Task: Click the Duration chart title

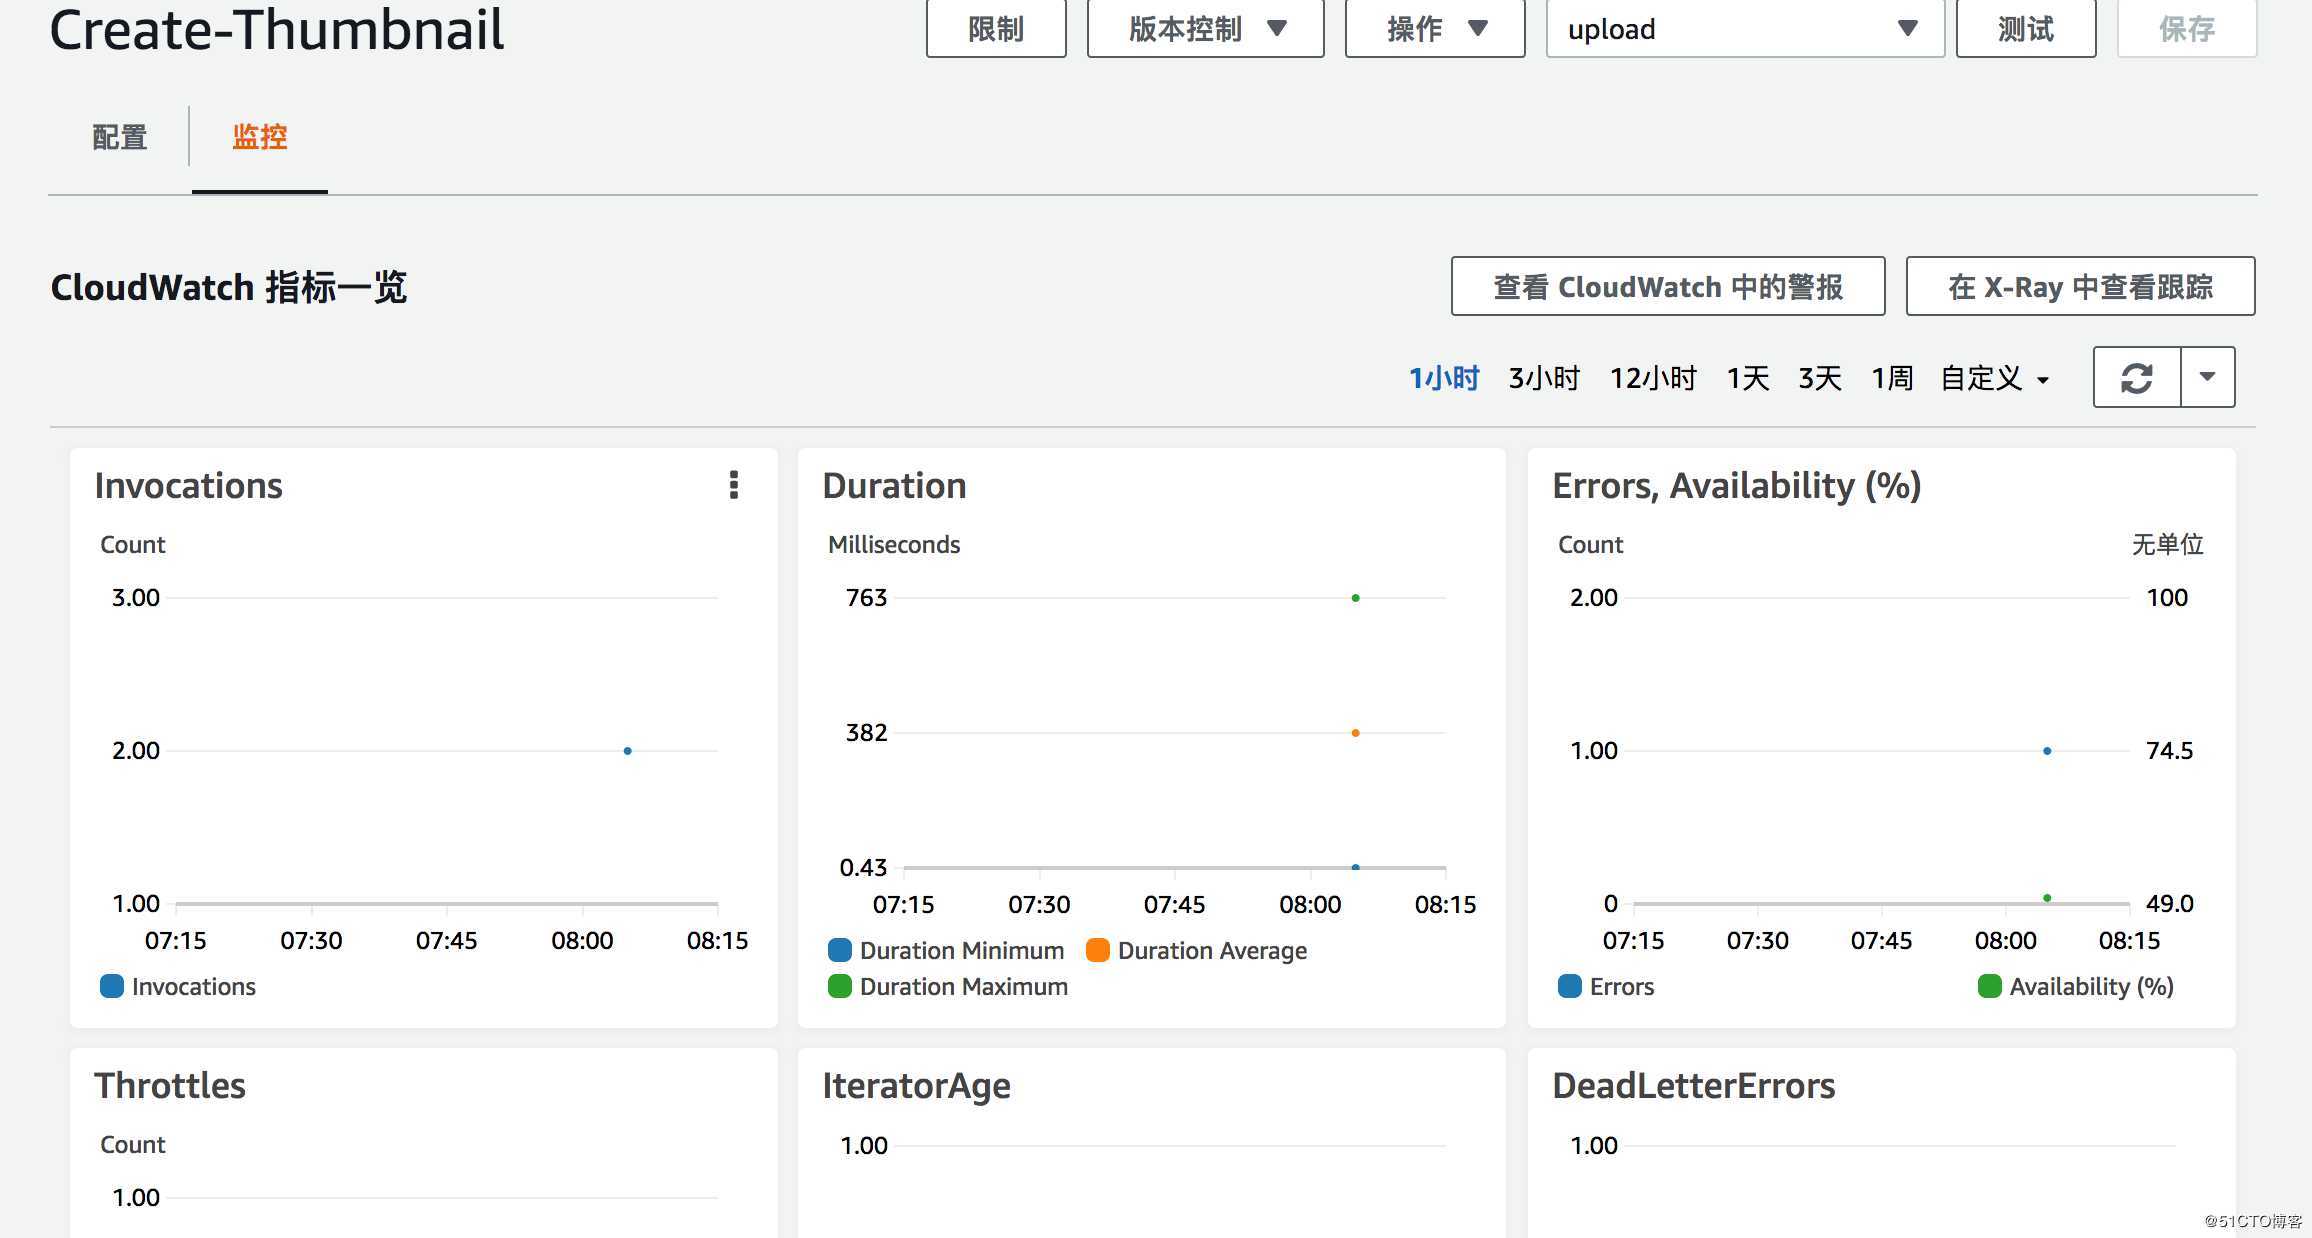Action: click(x=895, y=486)
